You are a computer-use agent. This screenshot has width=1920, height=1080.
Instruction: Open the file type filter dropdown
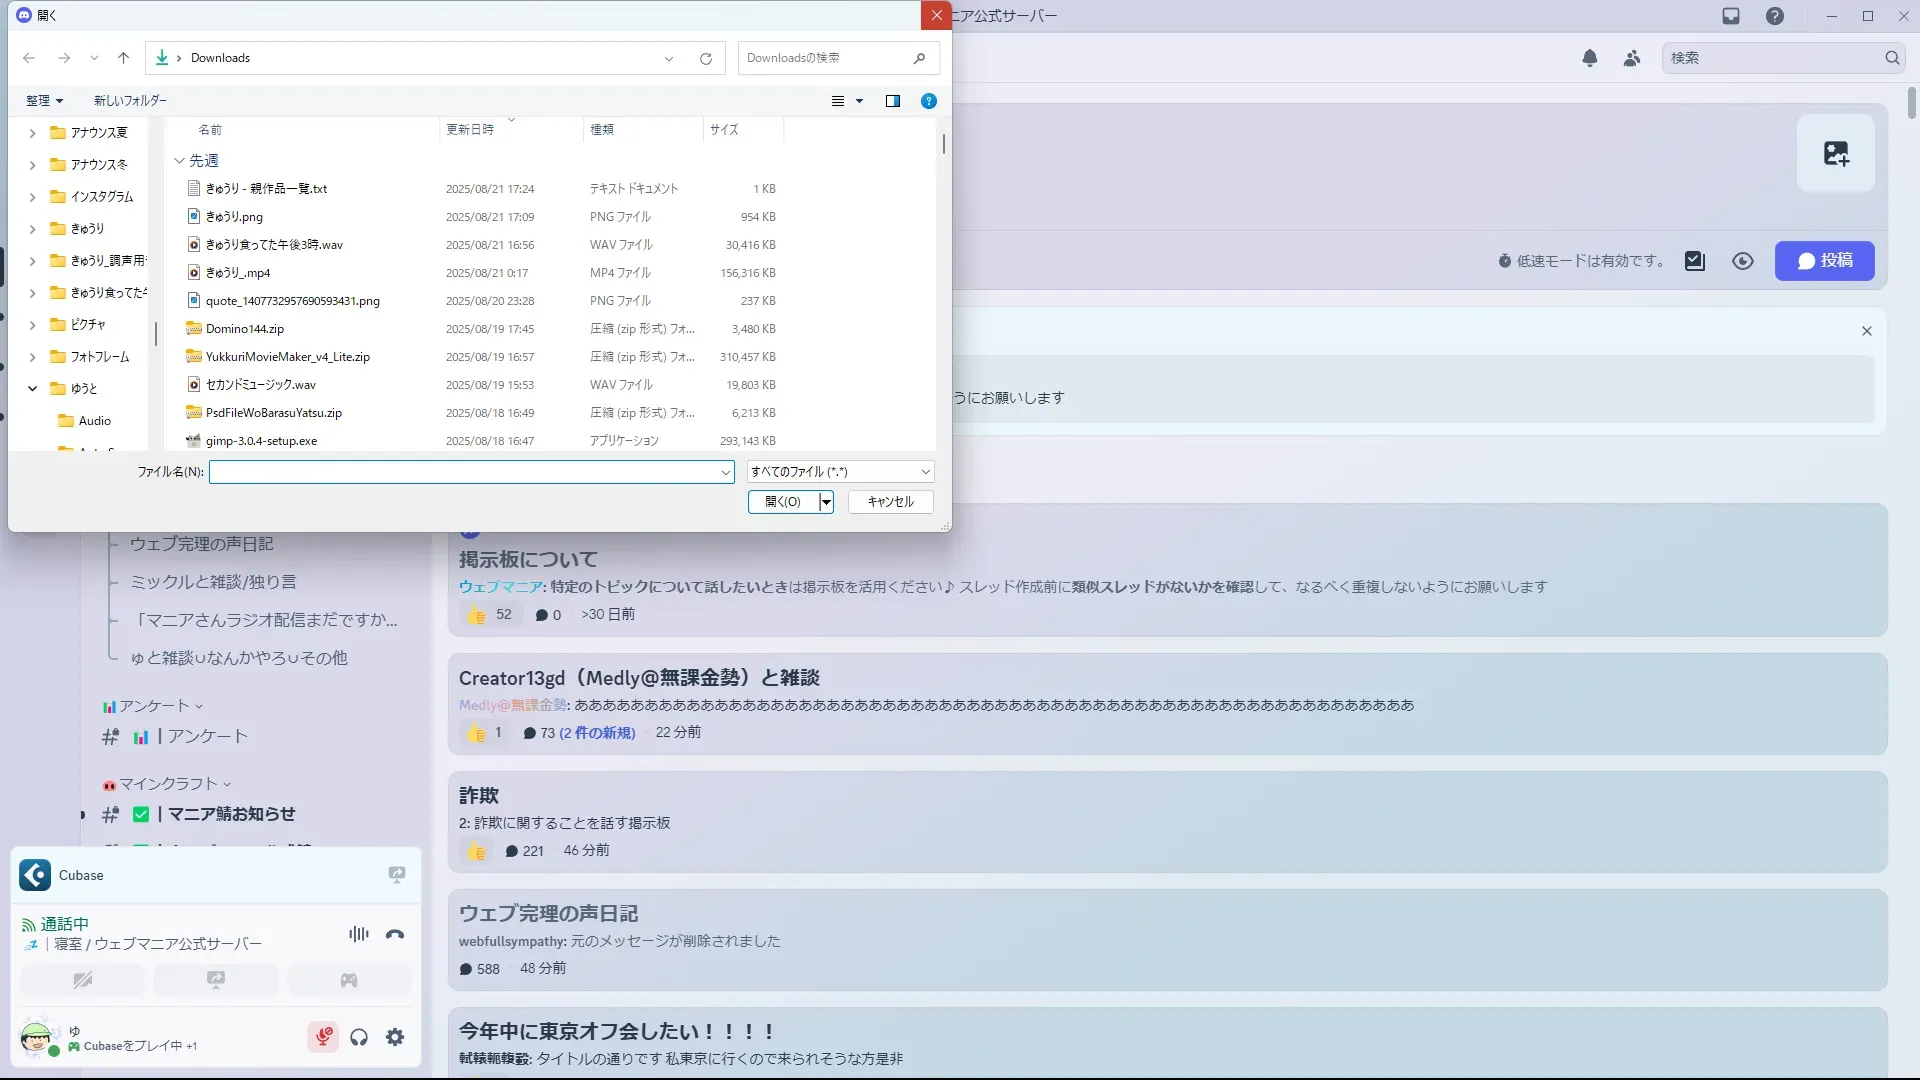[840, 472]
